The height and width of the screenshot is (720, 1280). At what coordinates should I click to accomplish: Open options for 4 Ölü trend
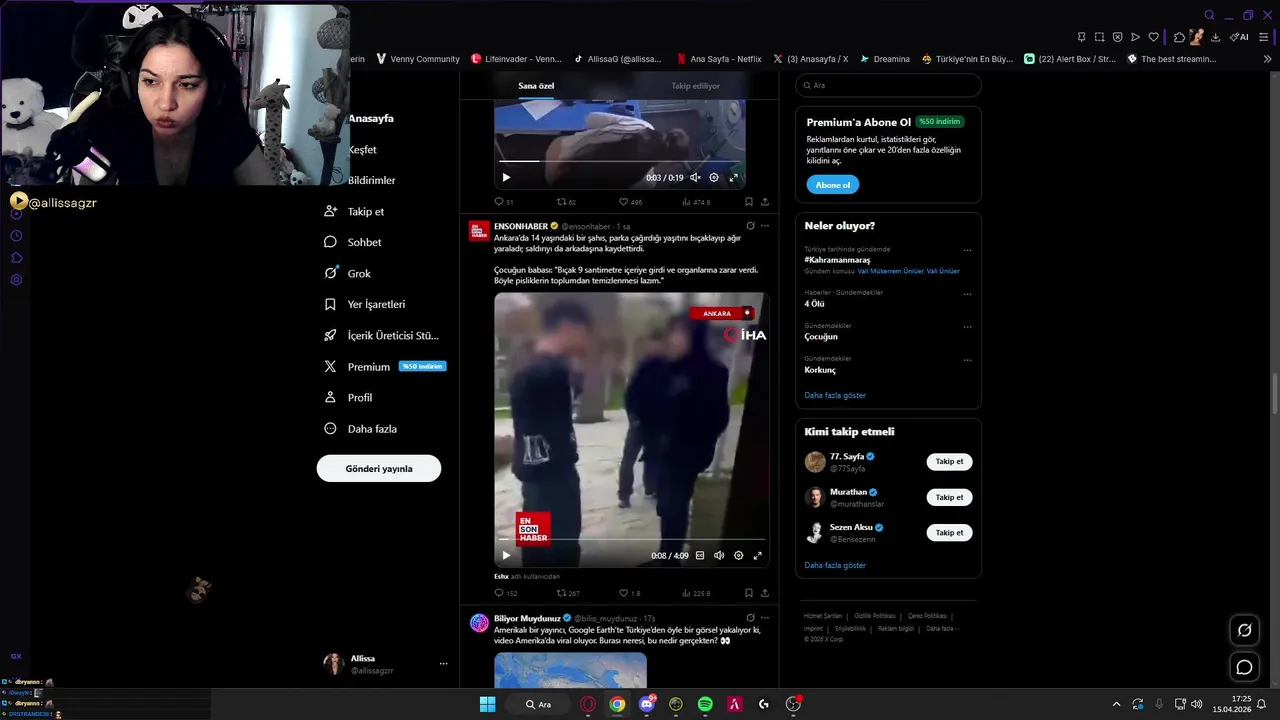click(x=967, y=294)
